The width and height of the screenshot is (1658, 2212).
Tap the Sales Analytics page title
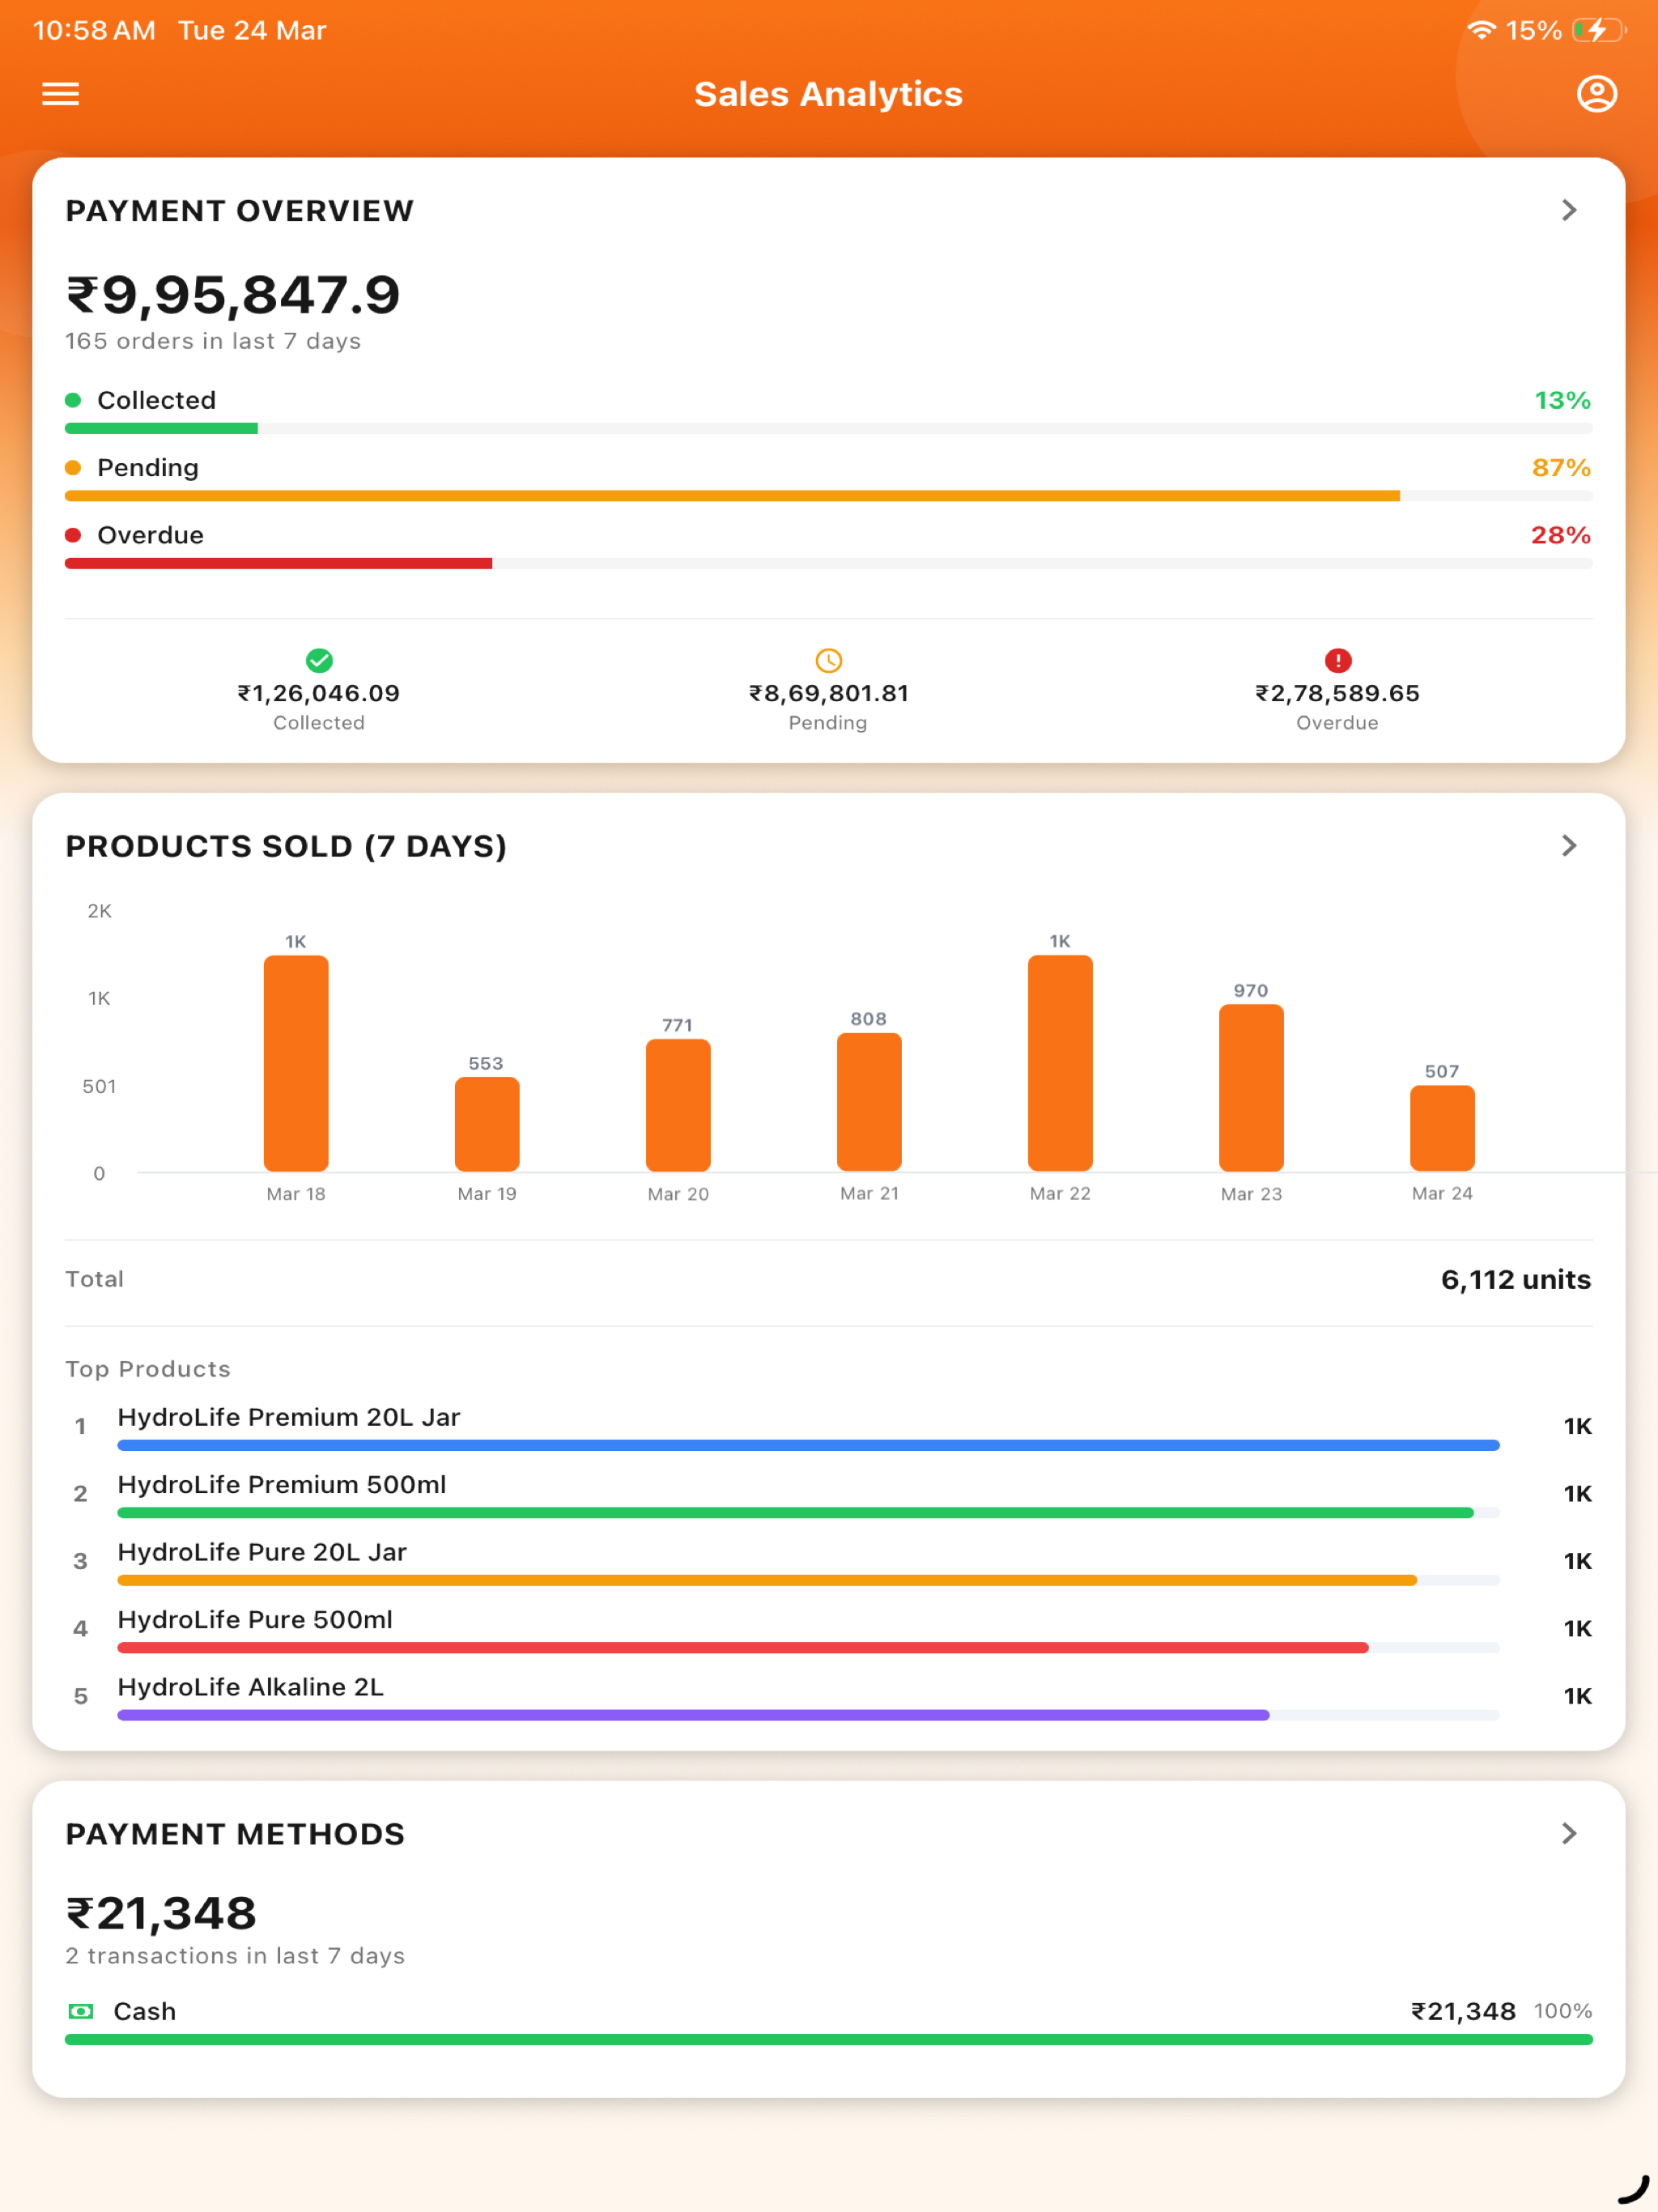(x=828, y=94)
